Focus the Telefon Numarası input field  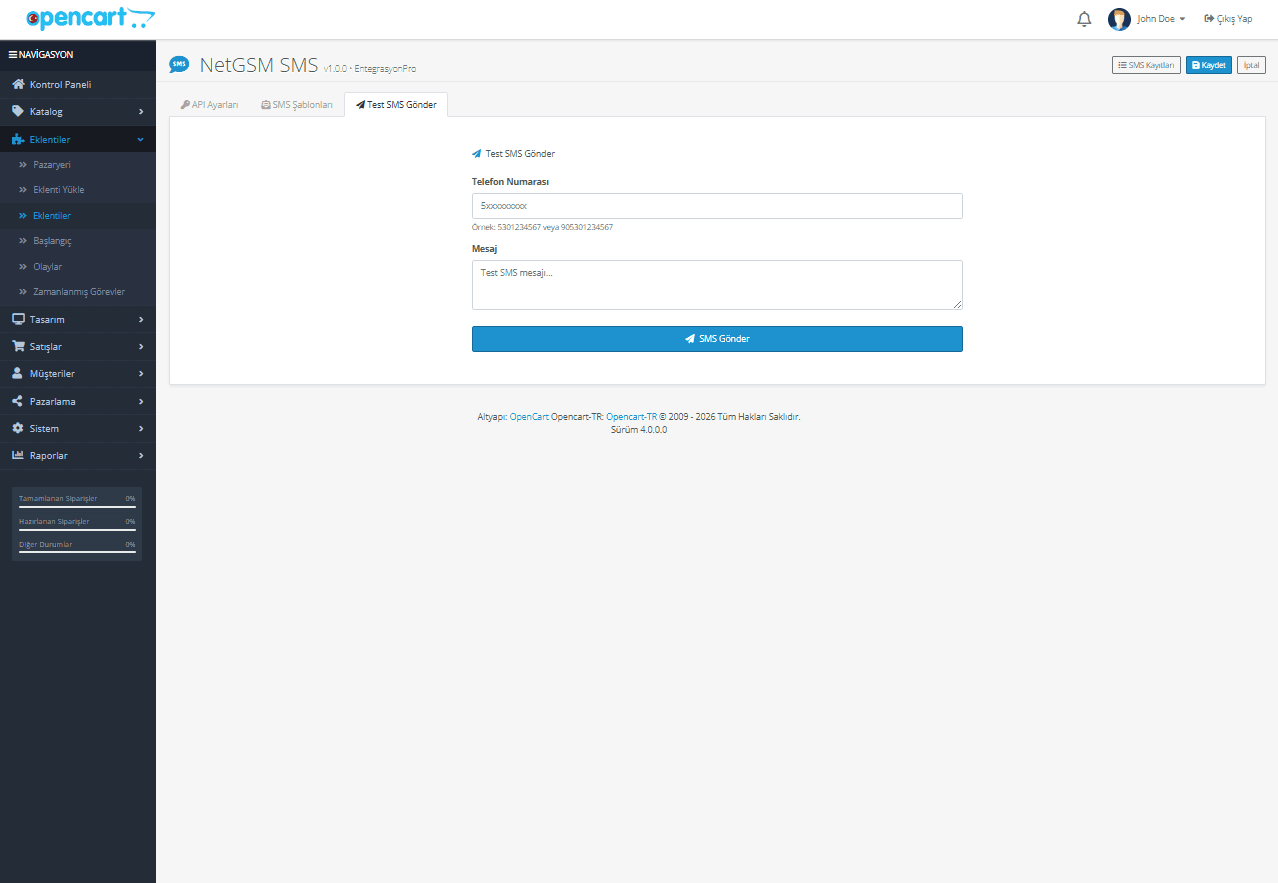[x=717, y=206]
